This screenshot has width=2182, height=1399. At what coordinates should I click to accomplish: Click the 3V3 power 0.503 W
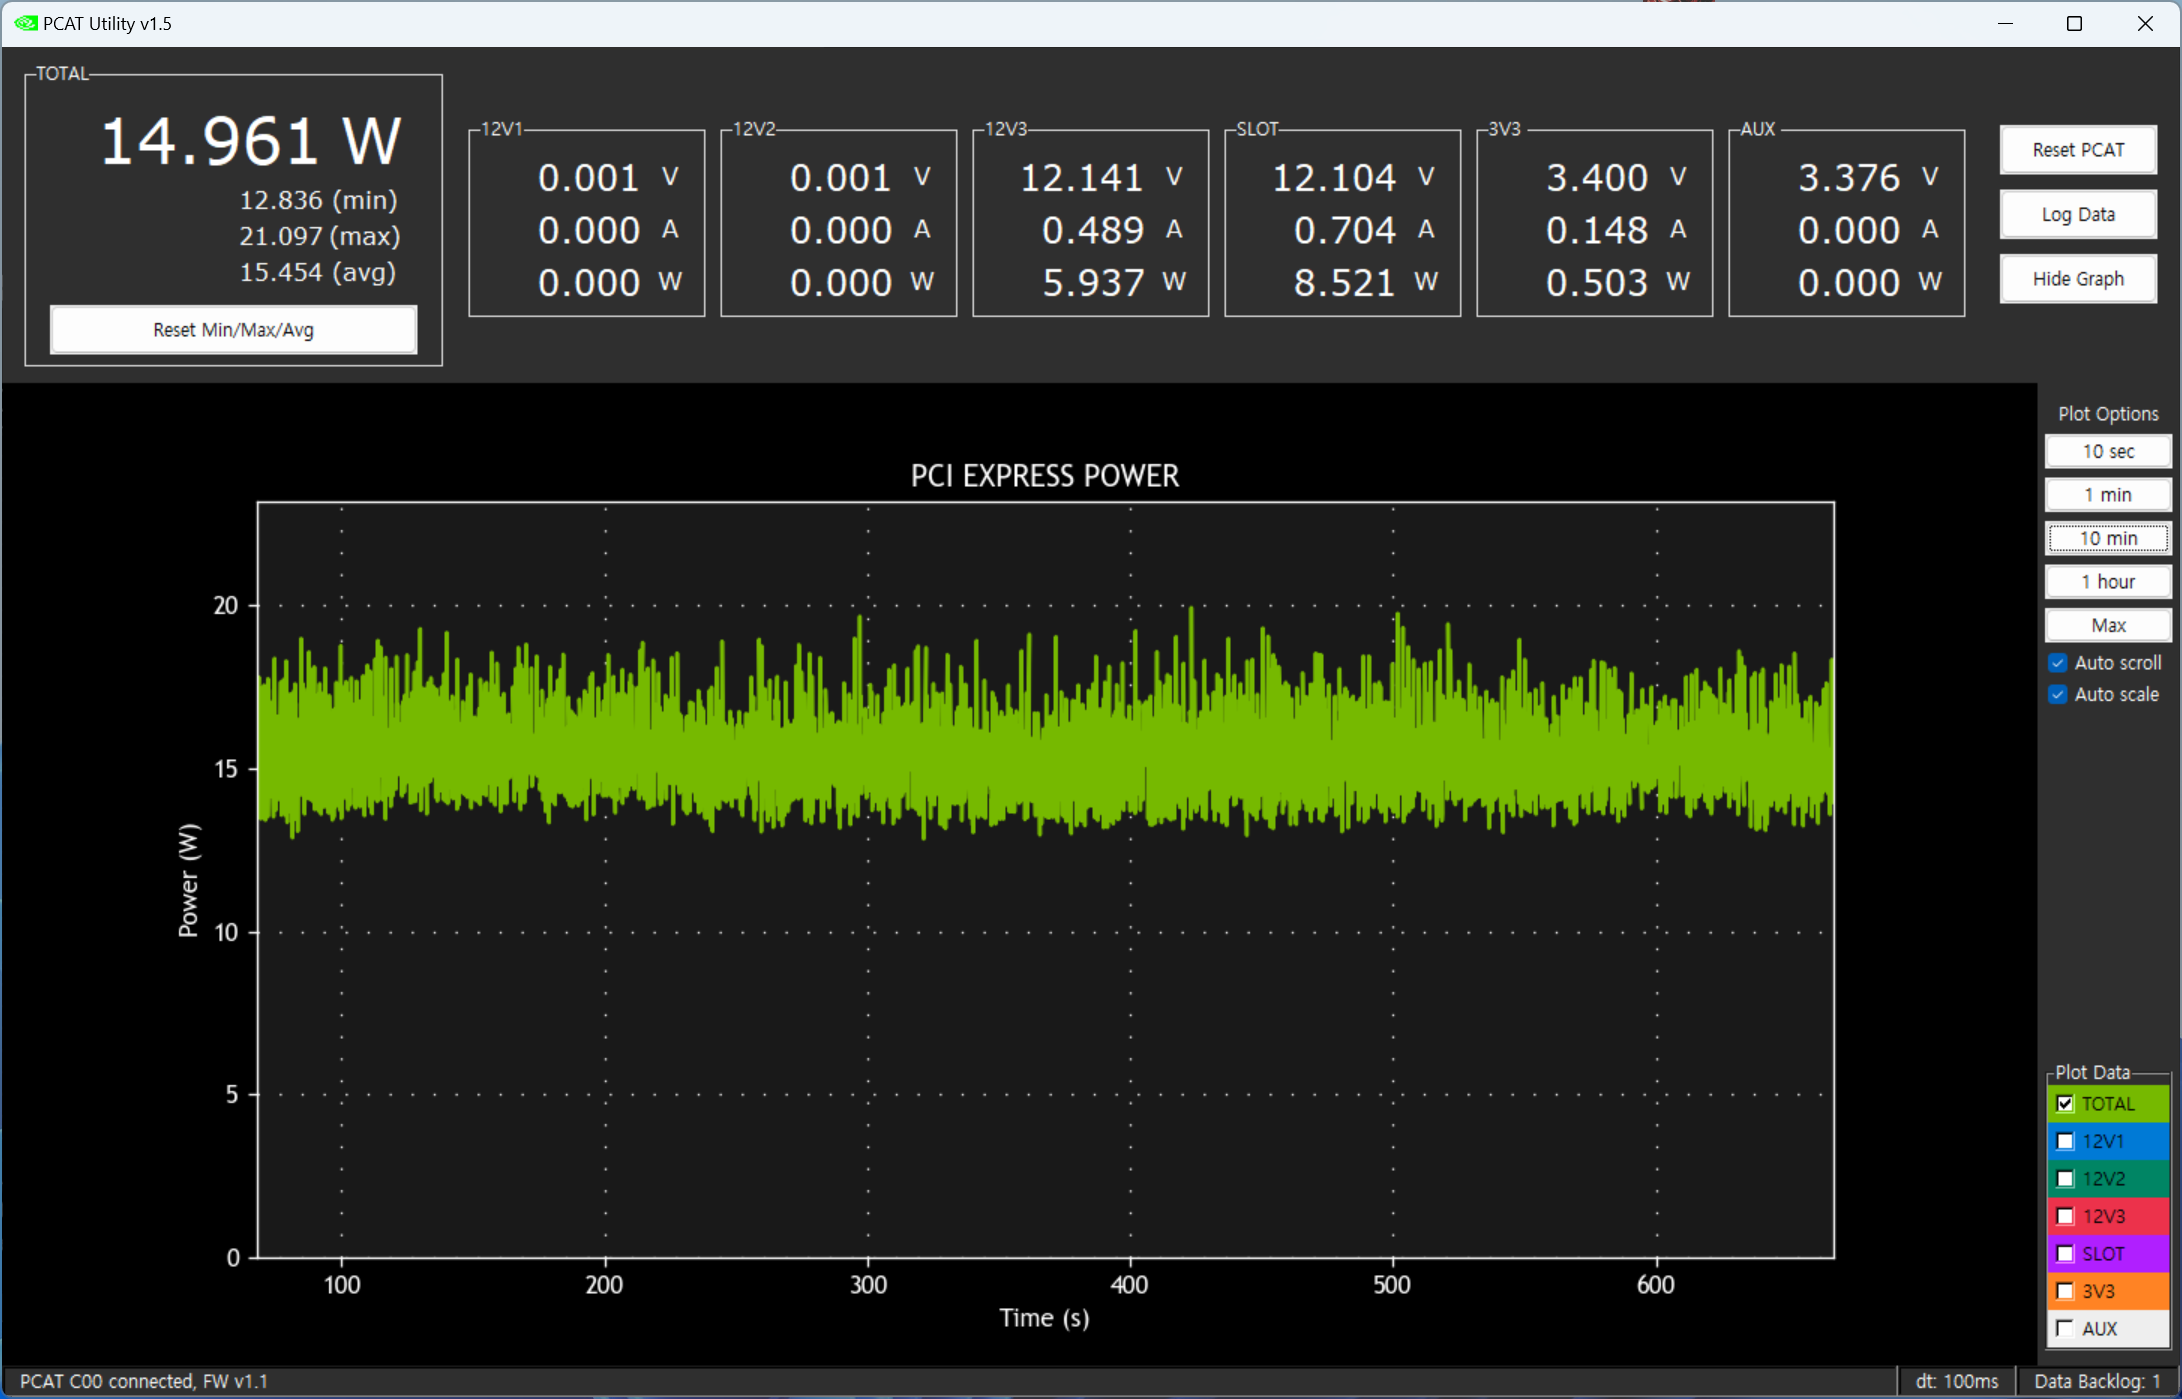click(1617, 283)
